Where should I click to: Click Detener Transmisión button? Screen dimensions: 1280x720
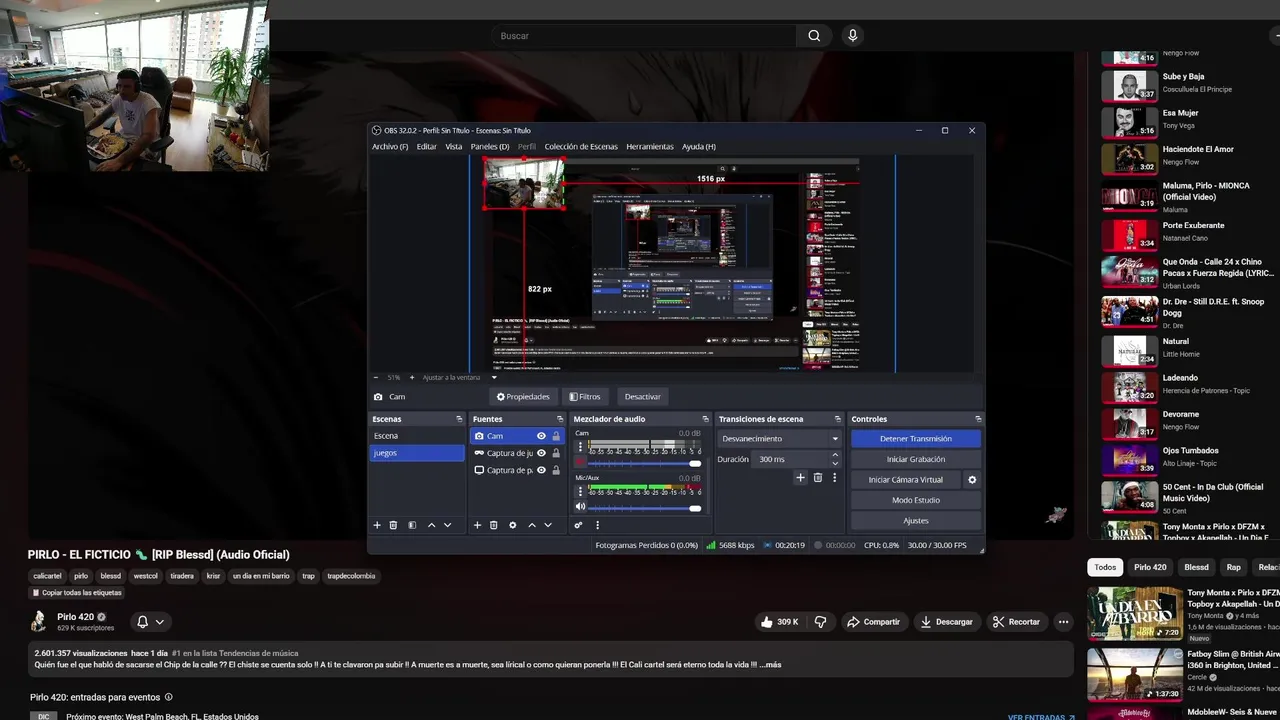[x=916, y=439]
